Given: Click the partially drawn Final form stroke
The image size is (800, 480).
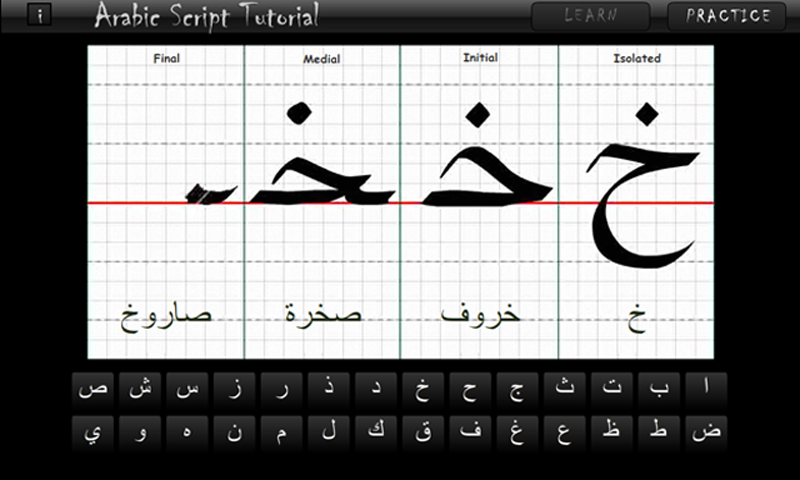Looking at the screenshot, I should tap(211, 194).
